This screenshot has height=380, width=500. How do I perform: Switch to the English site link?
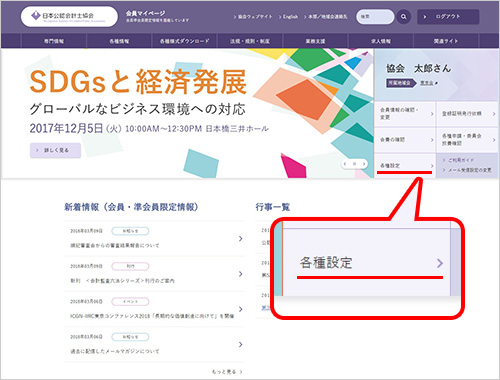pyautogui.click(x=288, y=16)
